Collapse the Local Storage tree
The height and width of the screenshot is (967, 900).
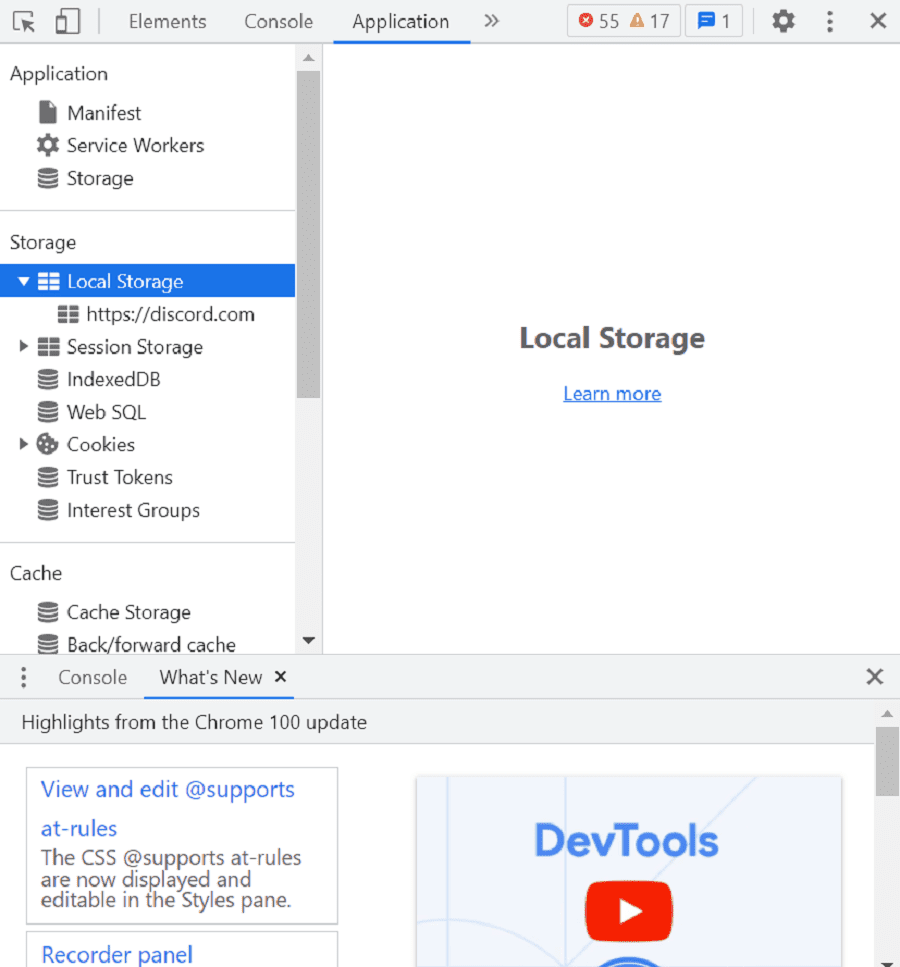23,281
